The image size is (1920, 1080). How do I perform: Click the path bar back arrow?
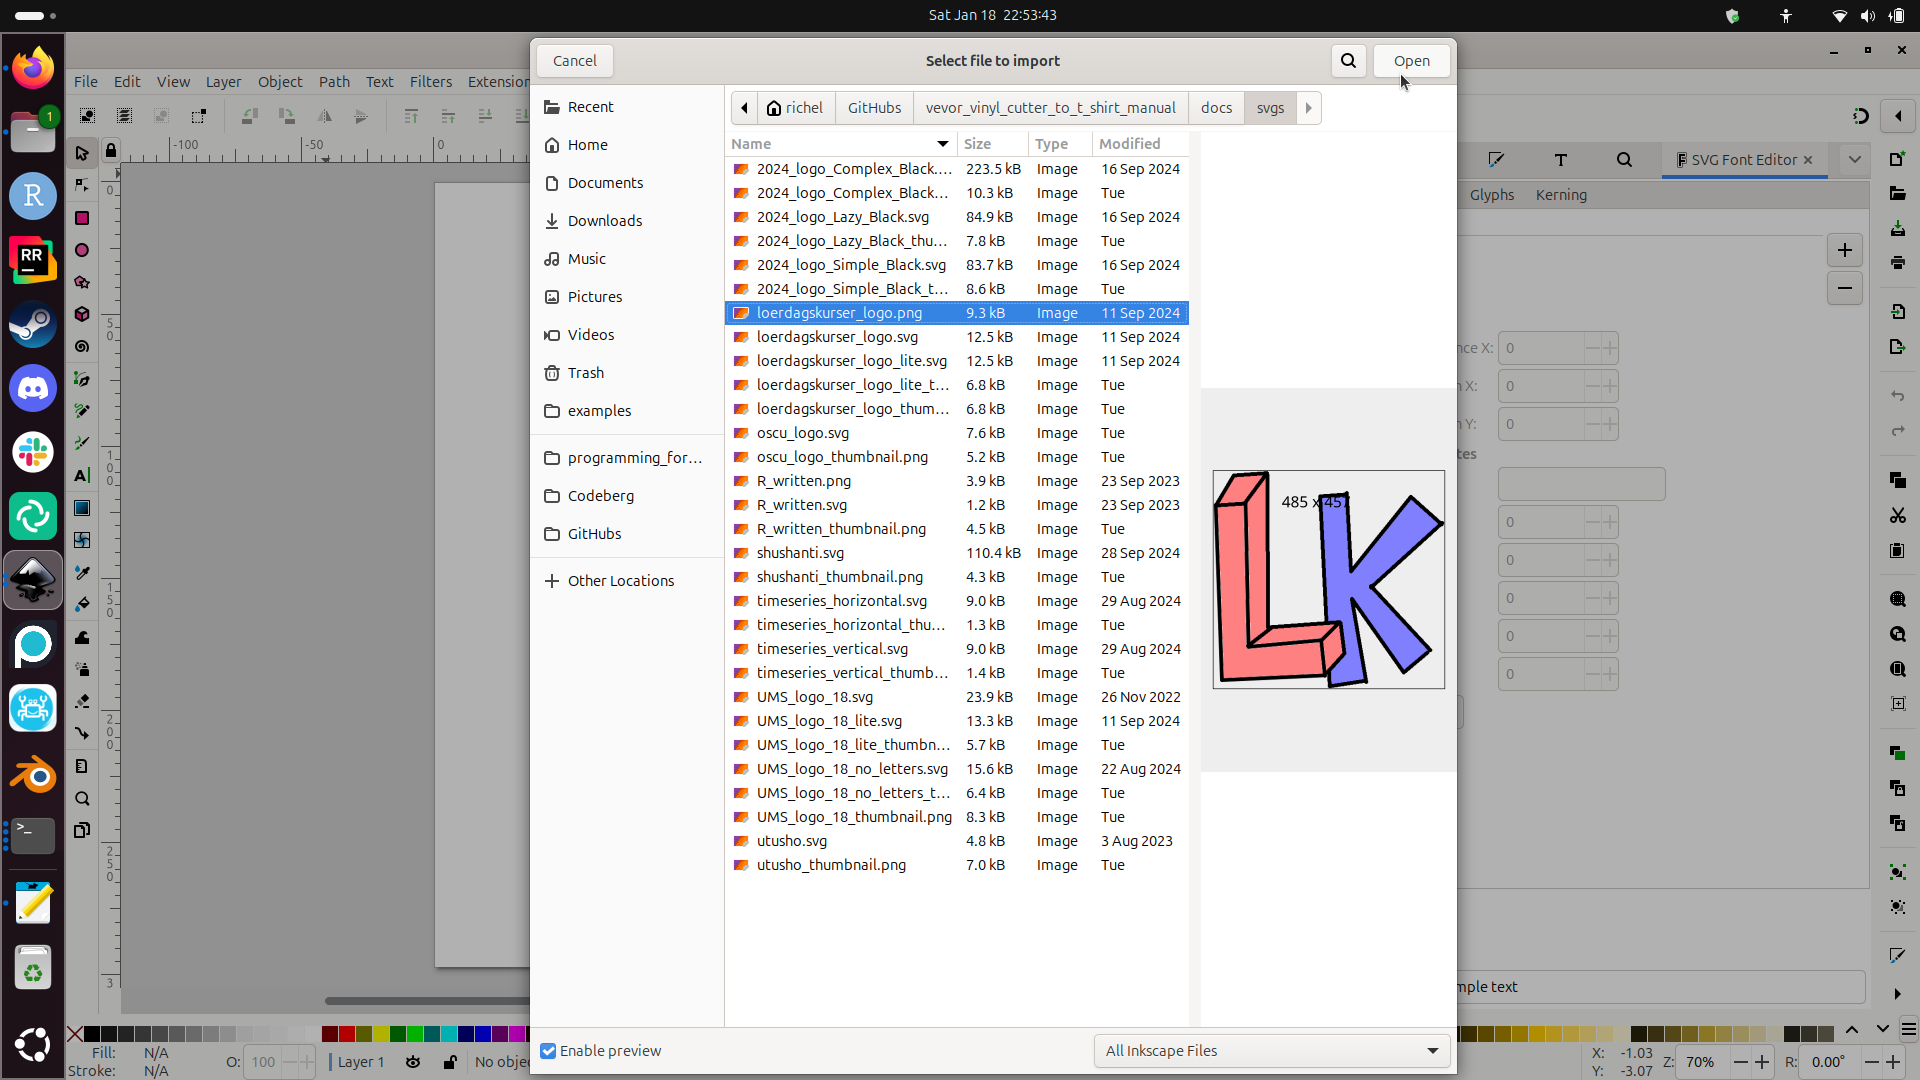click(x=744, y=108)
